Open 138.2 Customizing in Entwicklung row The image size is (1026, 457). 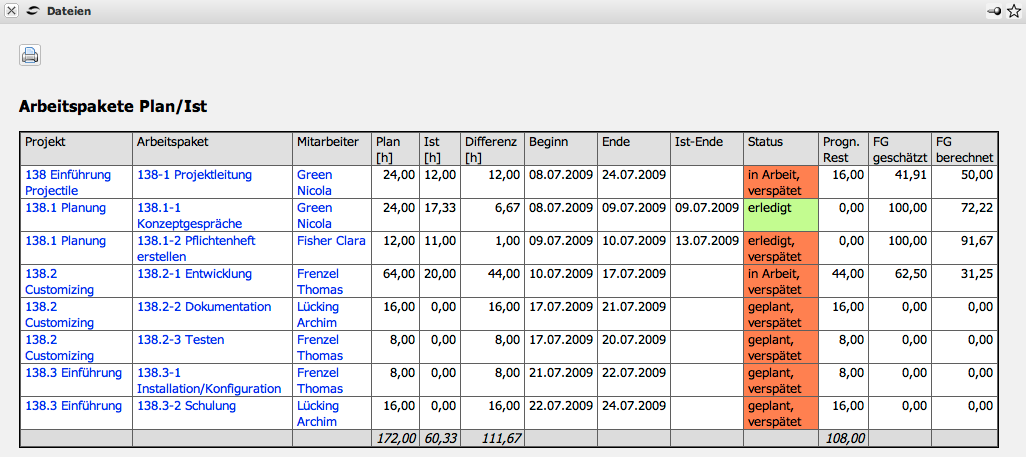click(x=60, y=282)
